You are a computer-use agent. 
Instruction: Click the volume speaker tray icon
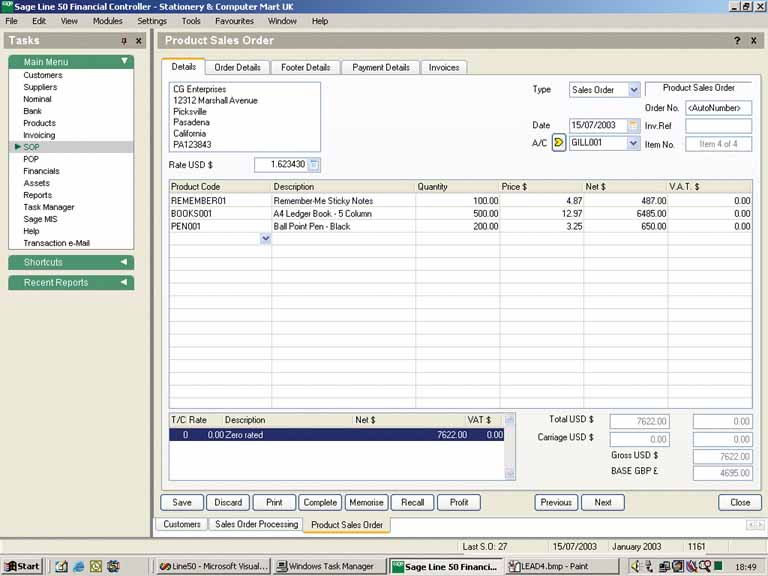click(636, 566)
